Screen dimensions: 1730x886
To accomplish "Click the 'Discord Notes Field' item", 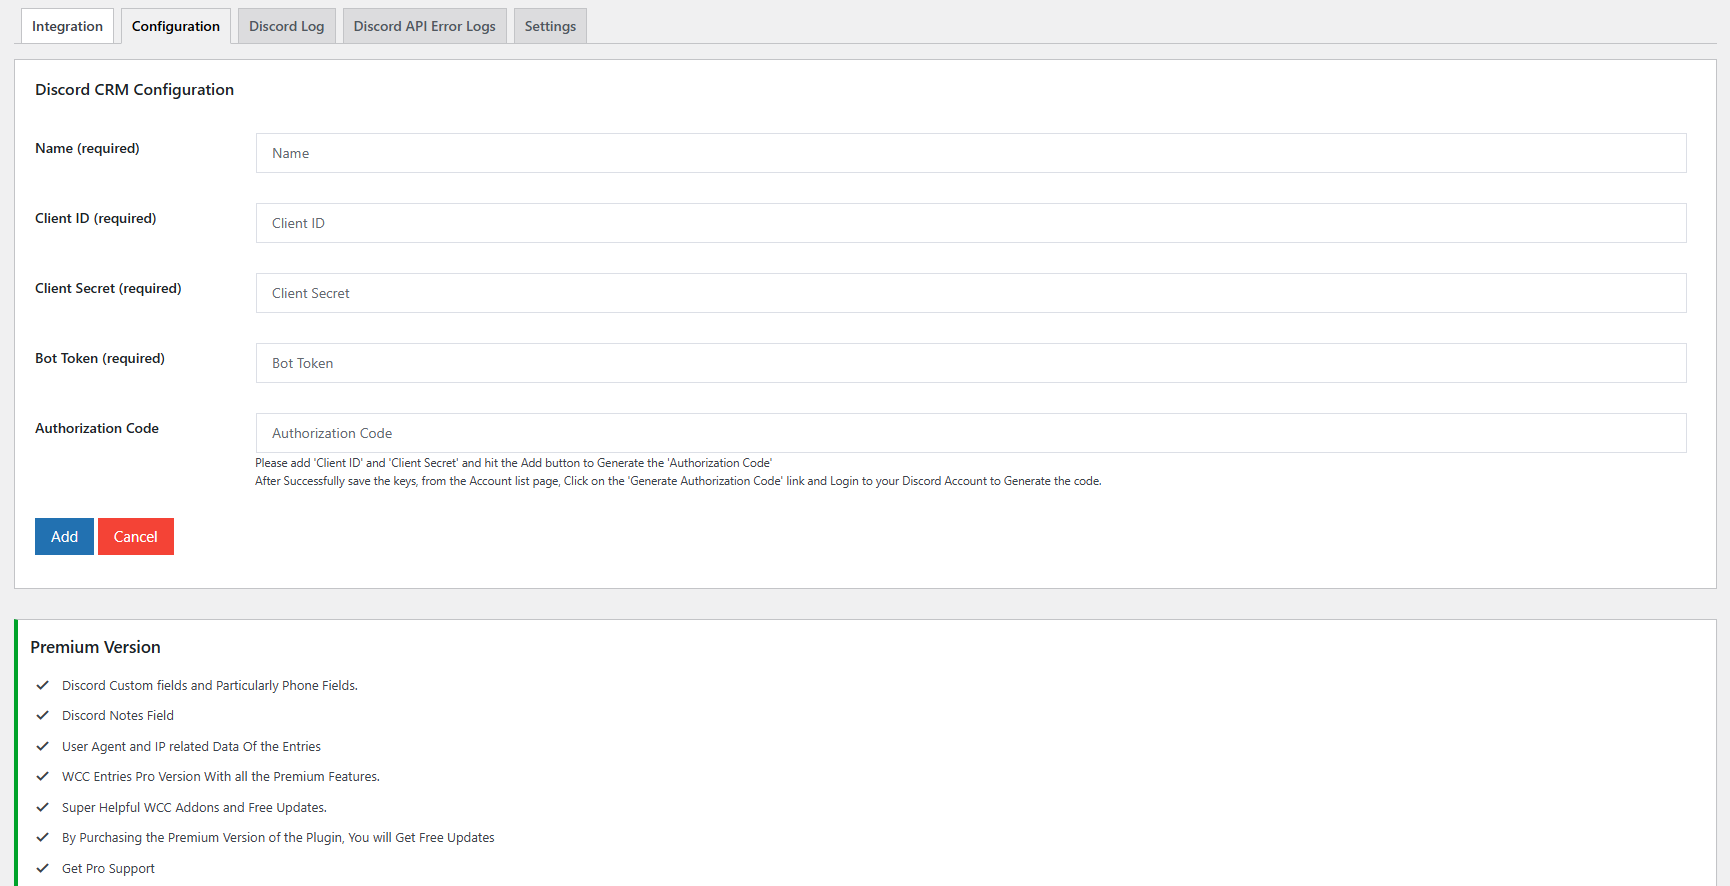I will click(x=118, y=715).
